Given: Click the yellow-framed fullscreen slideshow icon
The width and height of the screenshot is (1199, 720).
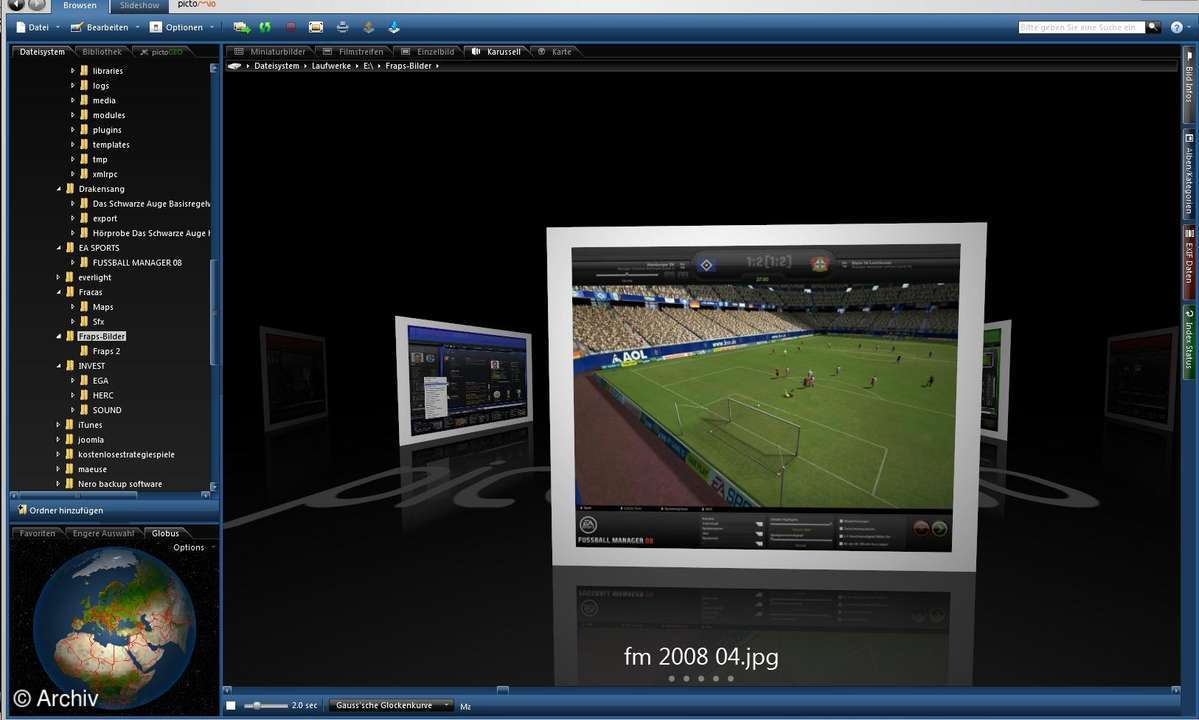Looking at the screenshot, I should [x=316, y=28].
